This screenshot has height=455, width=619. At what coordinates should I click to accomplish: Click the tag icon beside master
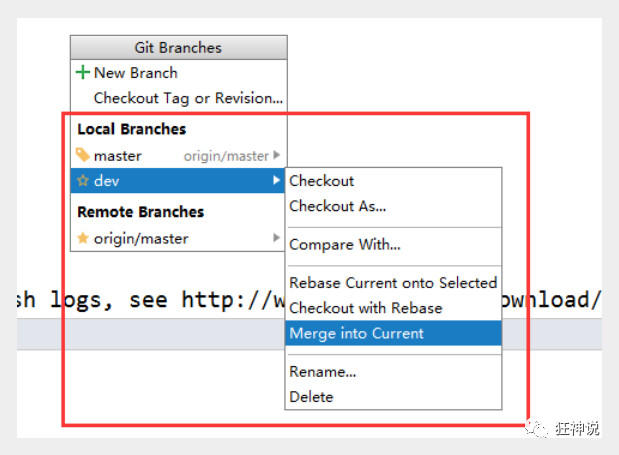pyautogui.click(x=83, y=155)
